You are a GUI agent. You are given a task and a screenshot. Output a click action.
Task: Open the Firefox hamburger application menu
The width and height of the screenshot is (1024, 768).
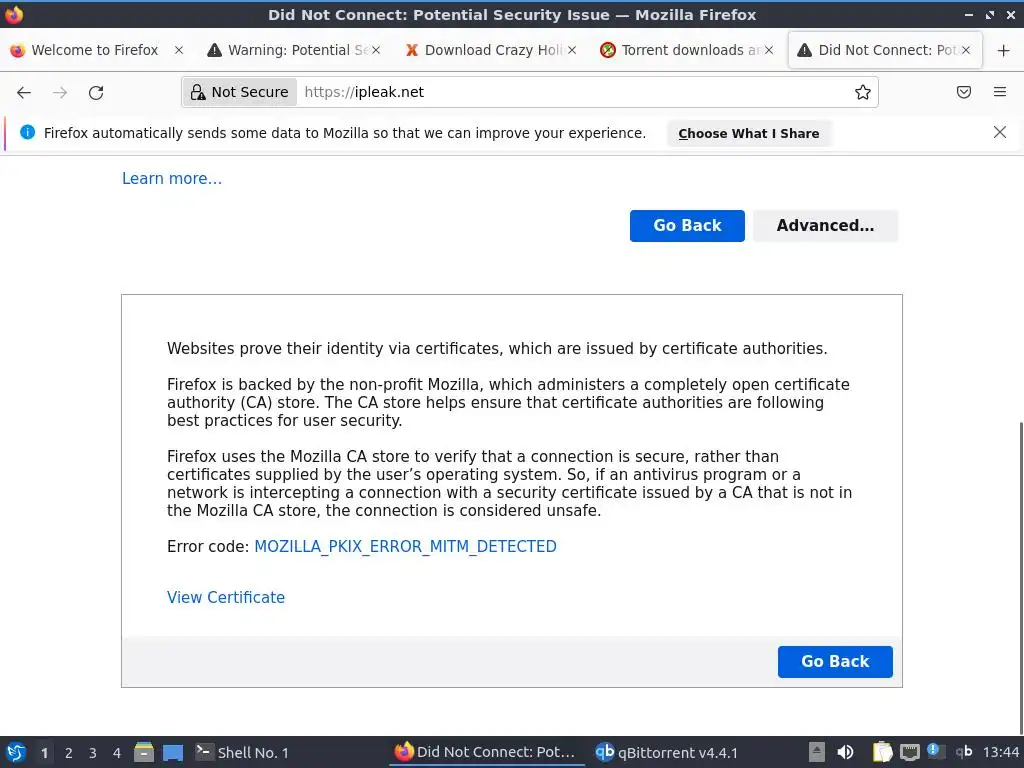click(1000, 92)
